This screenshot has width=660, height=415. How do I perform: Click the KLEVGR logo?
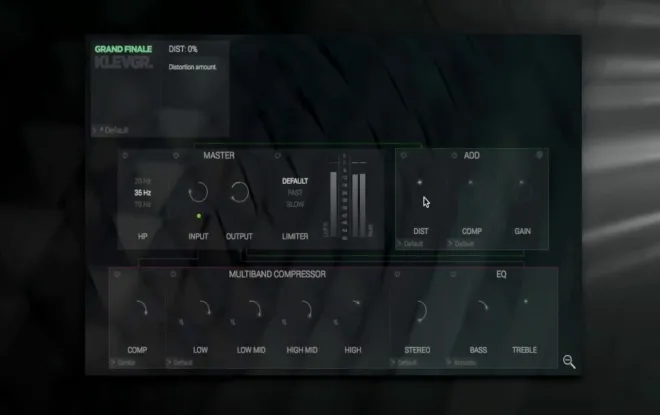pyautogui.click(x=124, y=63)
